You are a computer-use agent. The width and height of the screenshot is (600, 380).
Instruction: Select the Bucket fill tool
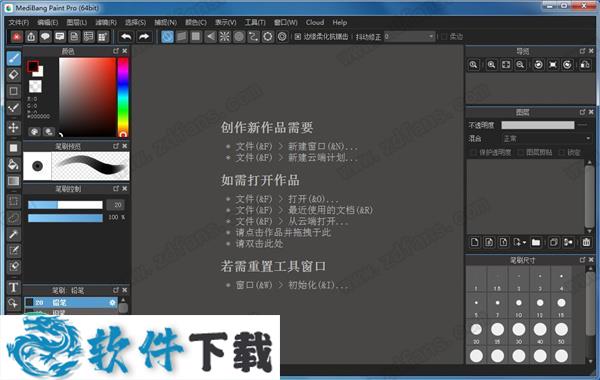tap(14, 164)
